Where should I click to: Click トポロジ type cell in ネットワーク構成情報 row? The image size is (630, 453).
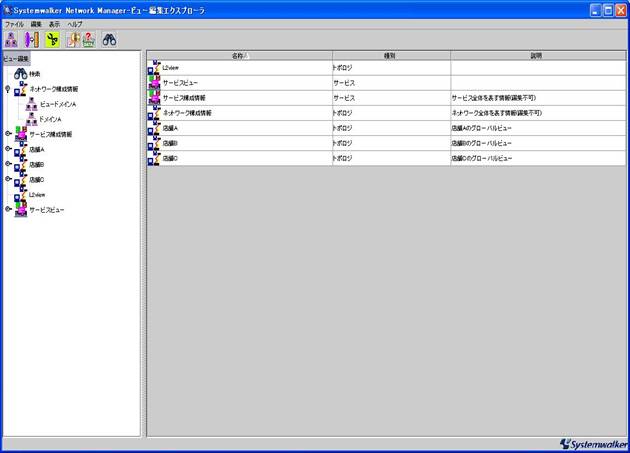pos(391,113)
